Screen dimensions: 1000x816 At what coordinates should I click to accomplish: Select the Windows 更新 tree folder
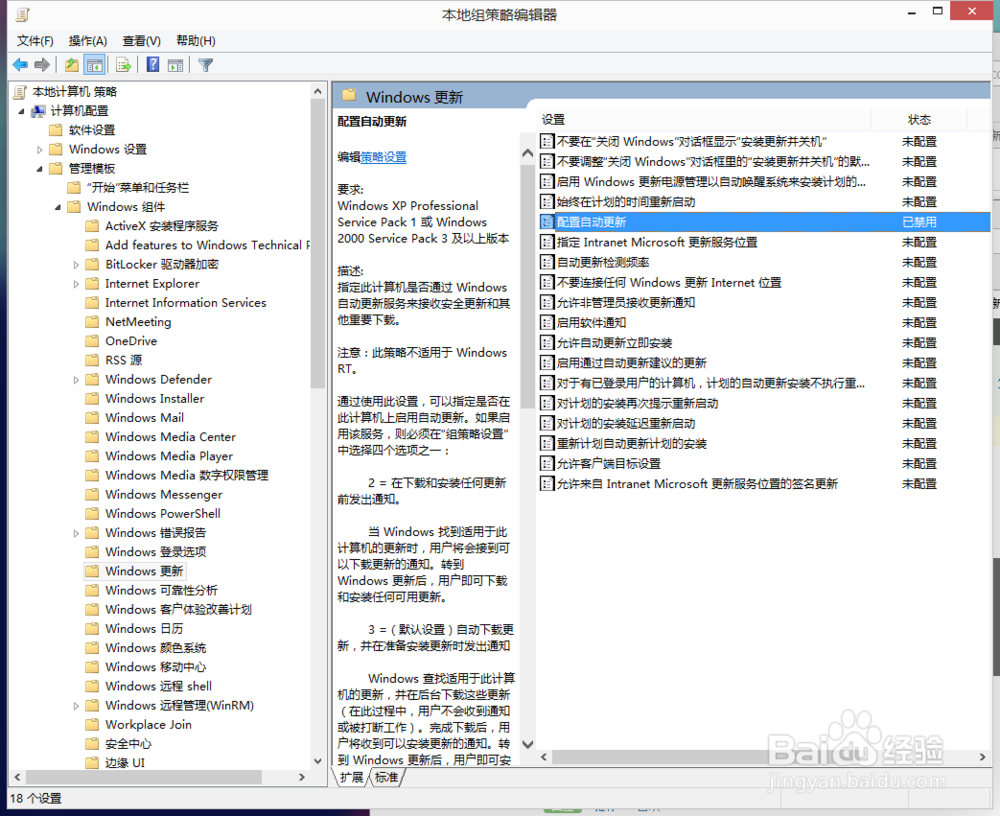click(x=144, y=571)
